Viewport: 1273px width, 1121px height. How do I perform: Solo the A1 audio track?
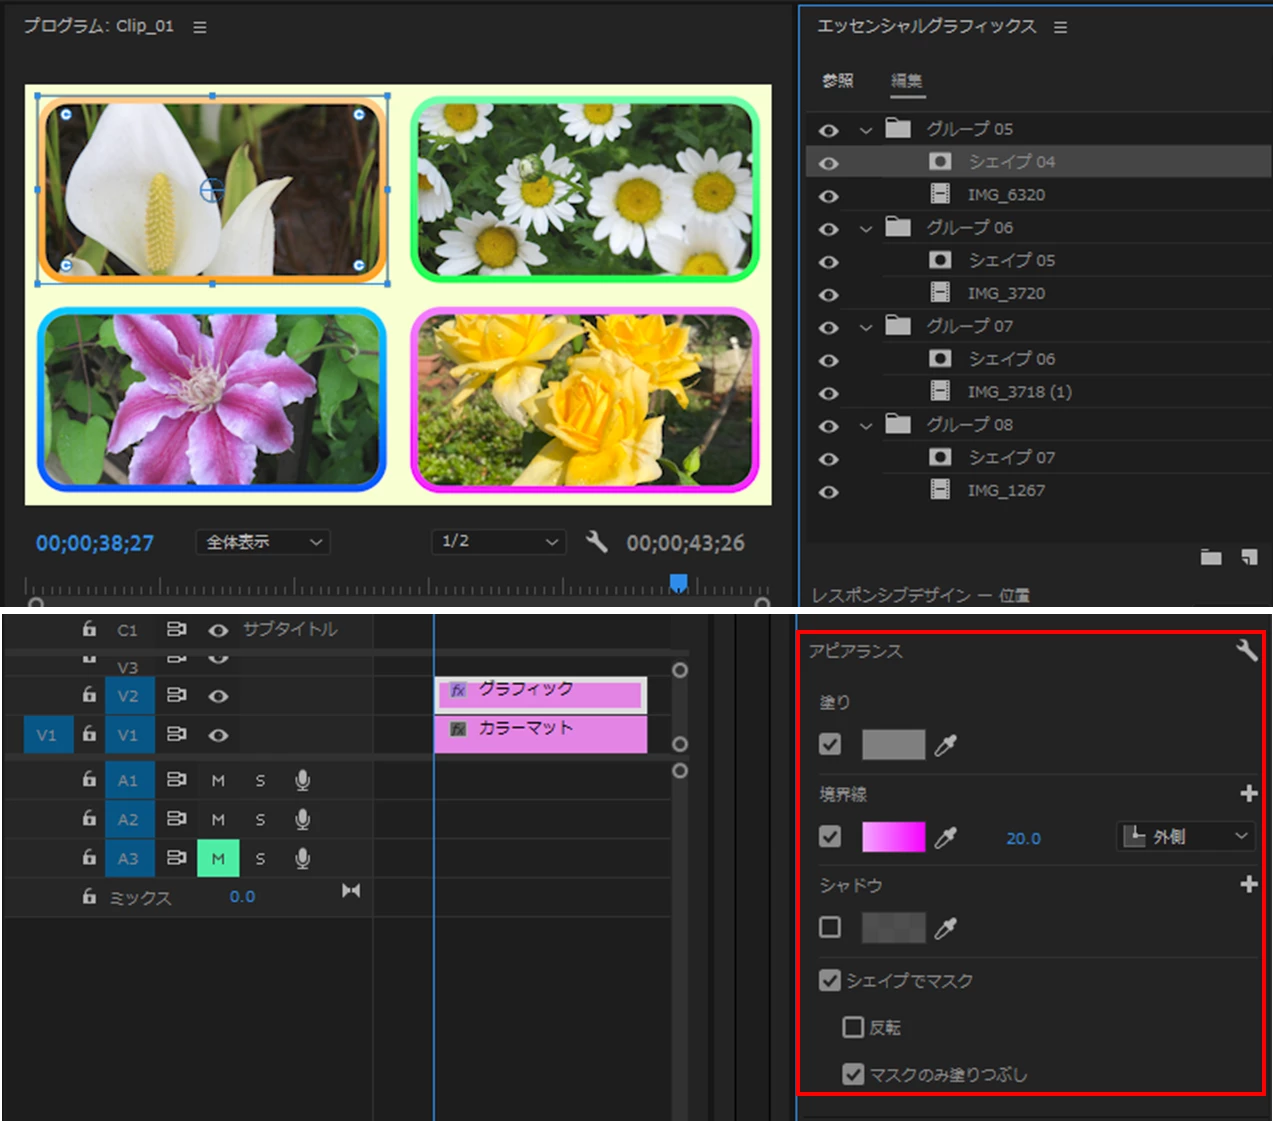(260, 780)
